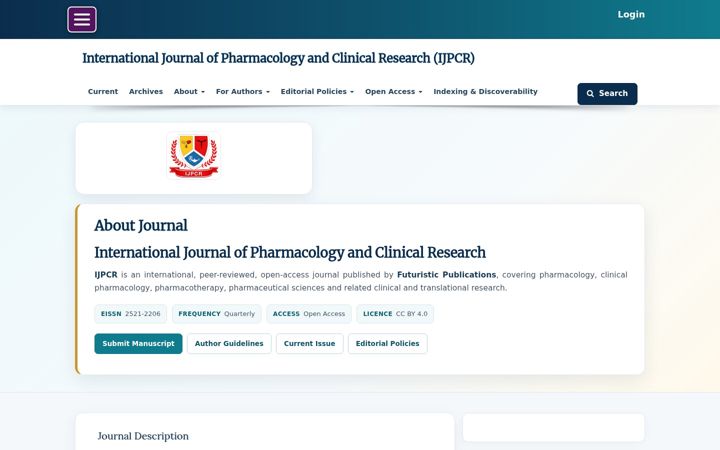Expand the For Authors dropdown
720x450 pixels.
tap(243, 91)
